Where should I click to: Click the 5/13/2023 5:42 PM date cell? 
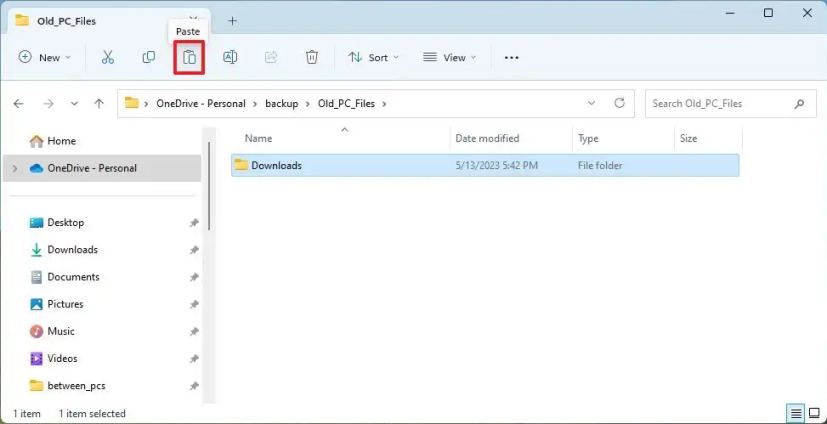[x=496, y=166]
